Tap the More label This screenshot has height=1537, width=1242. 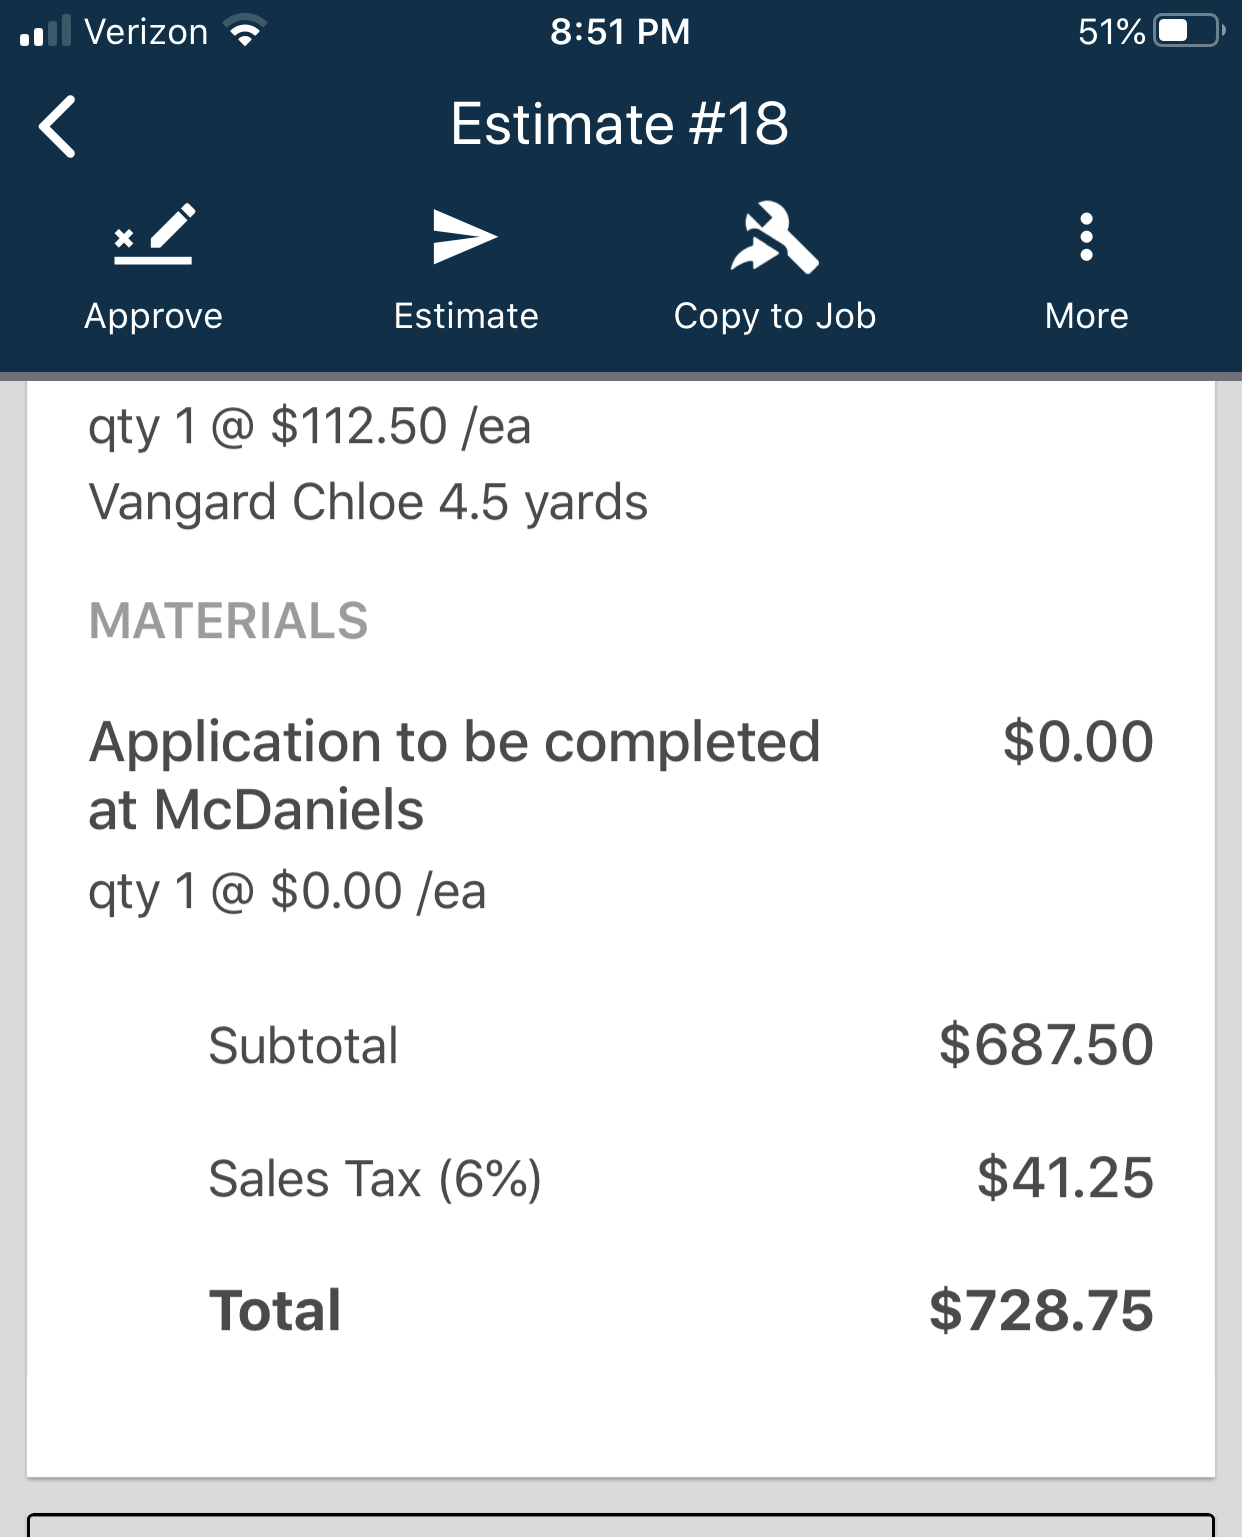pos(1086,316)
